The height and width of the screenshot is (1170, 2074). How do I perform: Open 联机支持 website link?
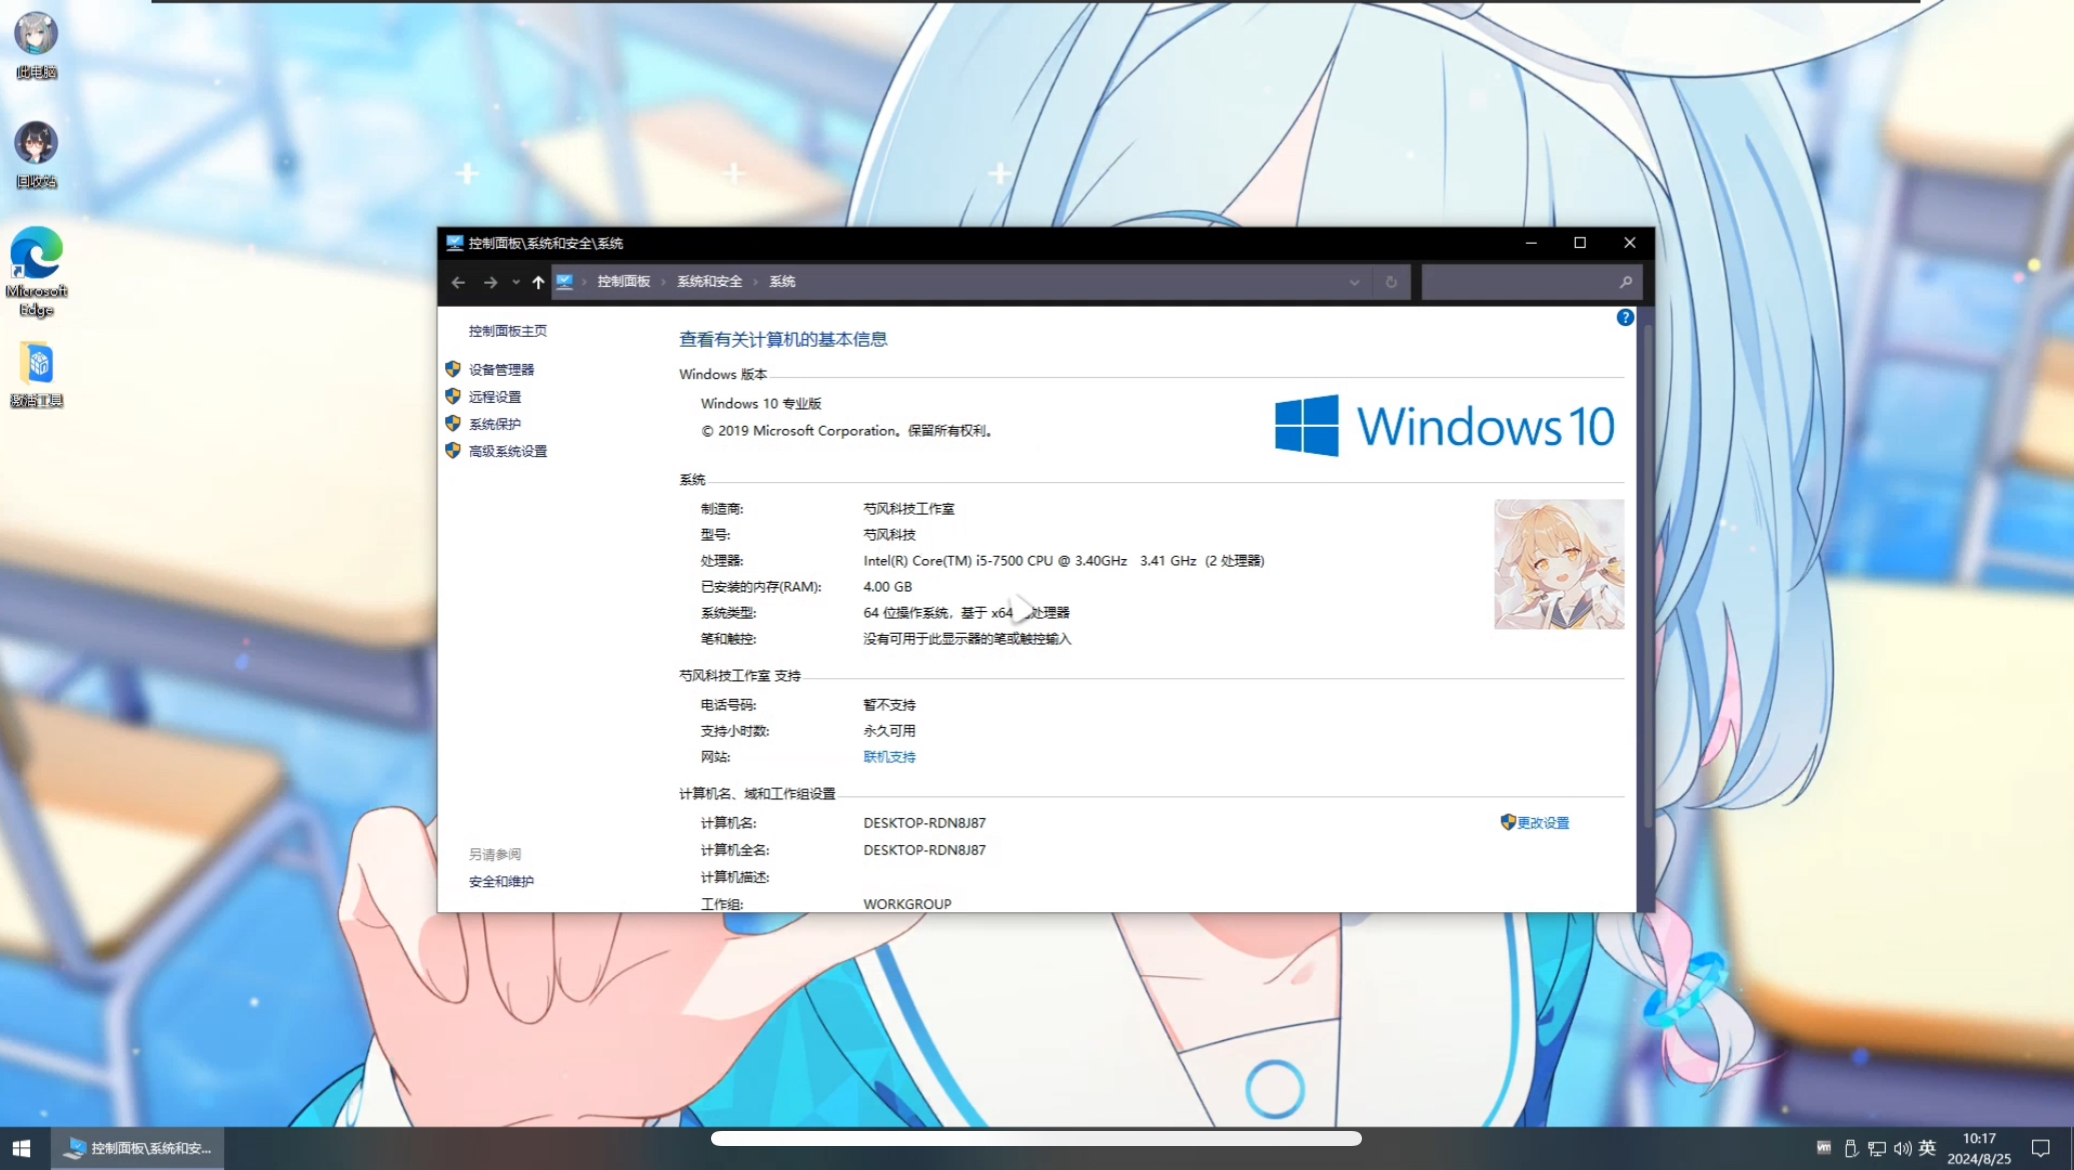click(889, 757)
